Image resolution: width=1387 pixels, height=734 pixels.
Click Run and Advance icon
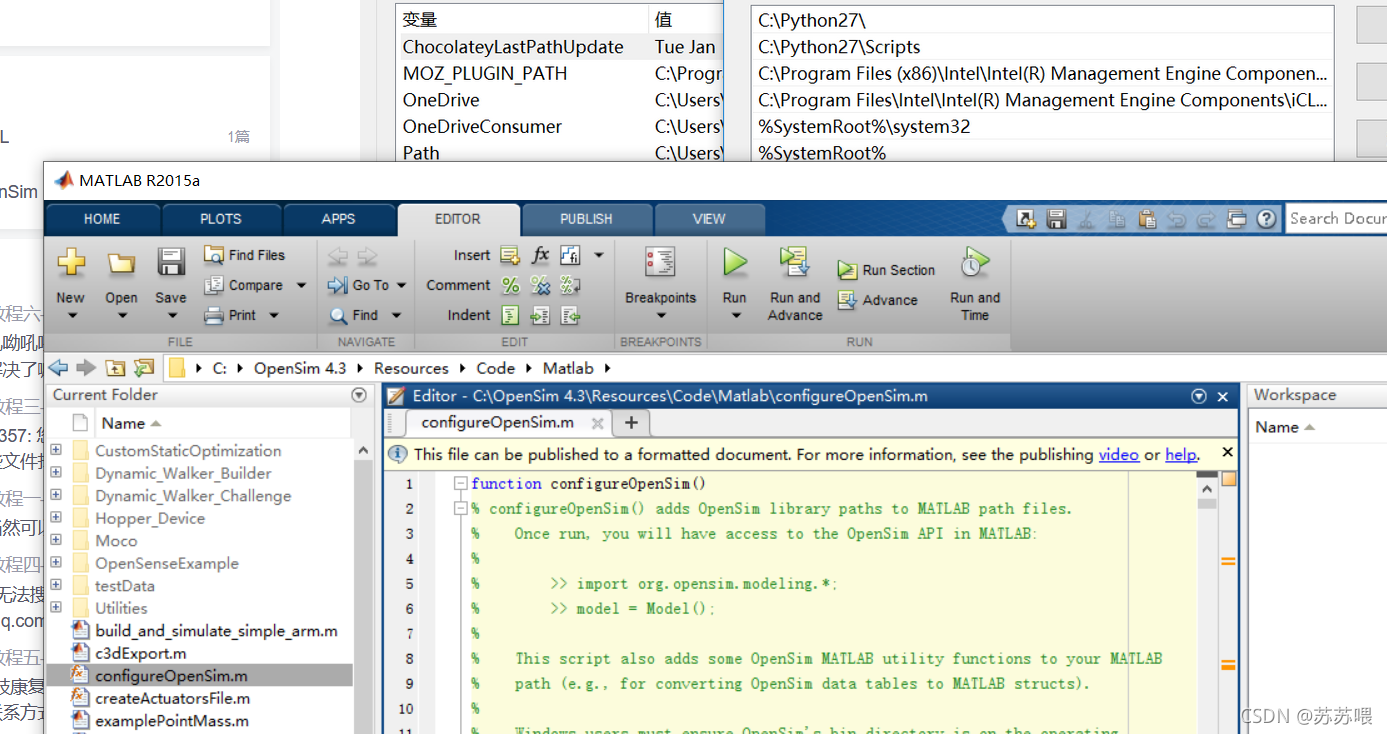coord(795,262)
